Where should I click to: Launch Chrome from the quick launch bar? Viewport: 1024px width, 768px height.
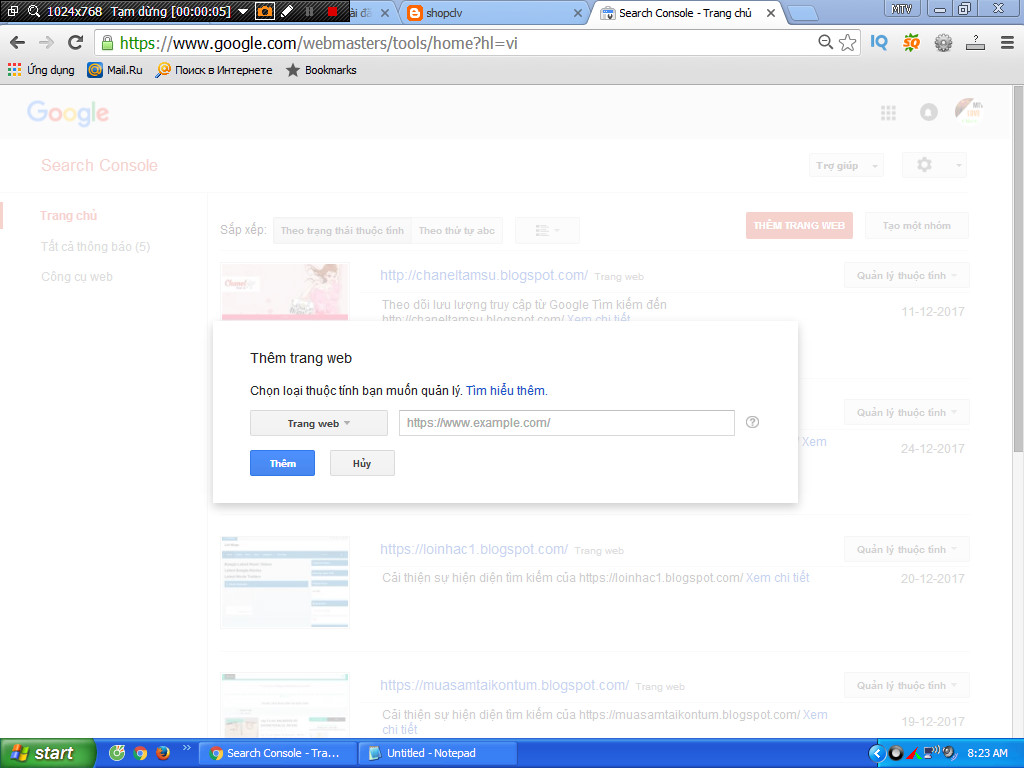pyautogui.click(x=140, y=753)
